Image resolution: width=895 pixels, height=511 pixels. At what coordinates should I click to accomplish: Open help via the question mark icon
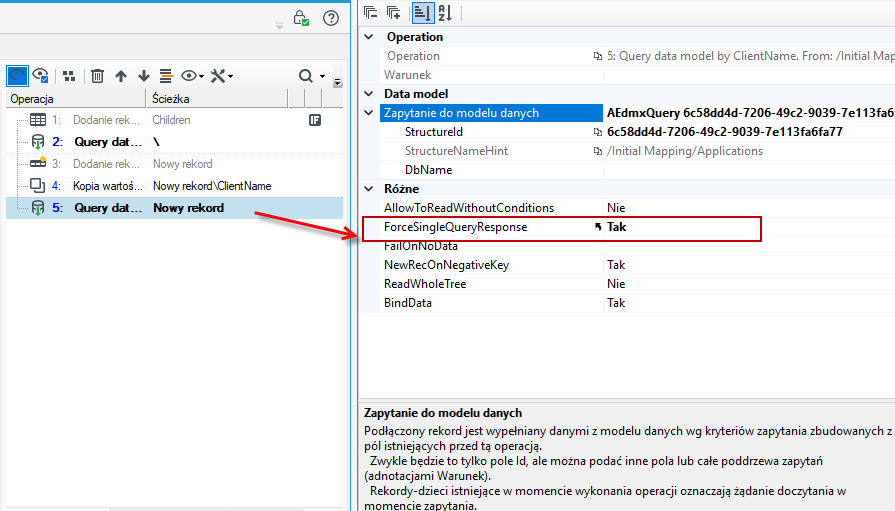[x=331, y=18]
